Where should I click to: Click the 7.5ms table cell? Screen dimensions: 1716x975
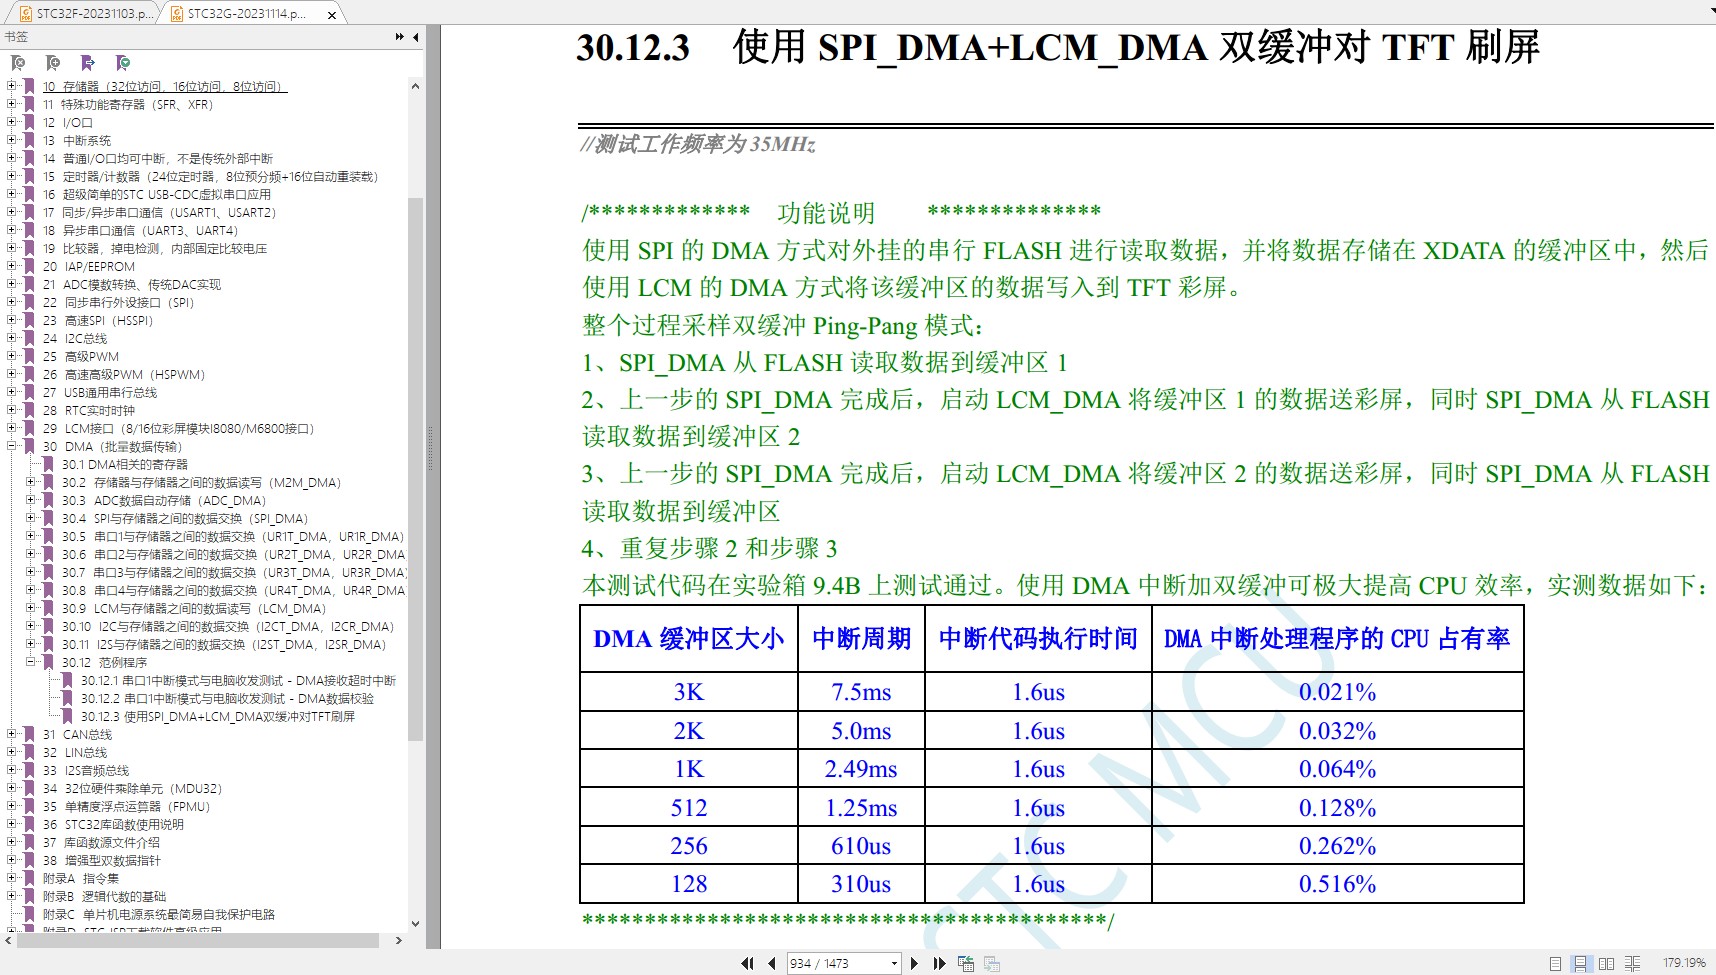[861, 692]
